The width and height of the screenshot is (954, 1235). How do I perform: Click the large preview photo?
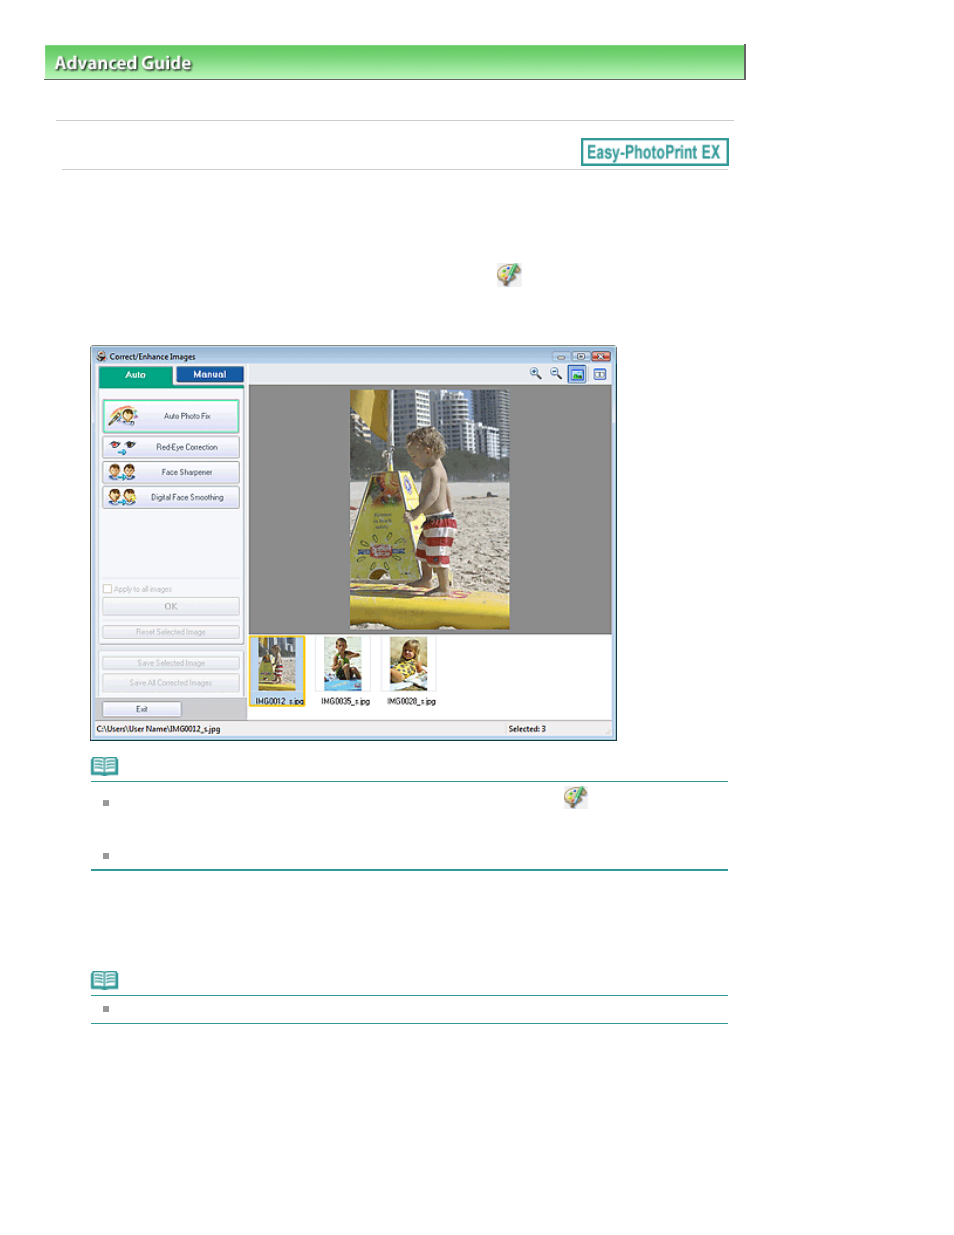pos(430,509)
